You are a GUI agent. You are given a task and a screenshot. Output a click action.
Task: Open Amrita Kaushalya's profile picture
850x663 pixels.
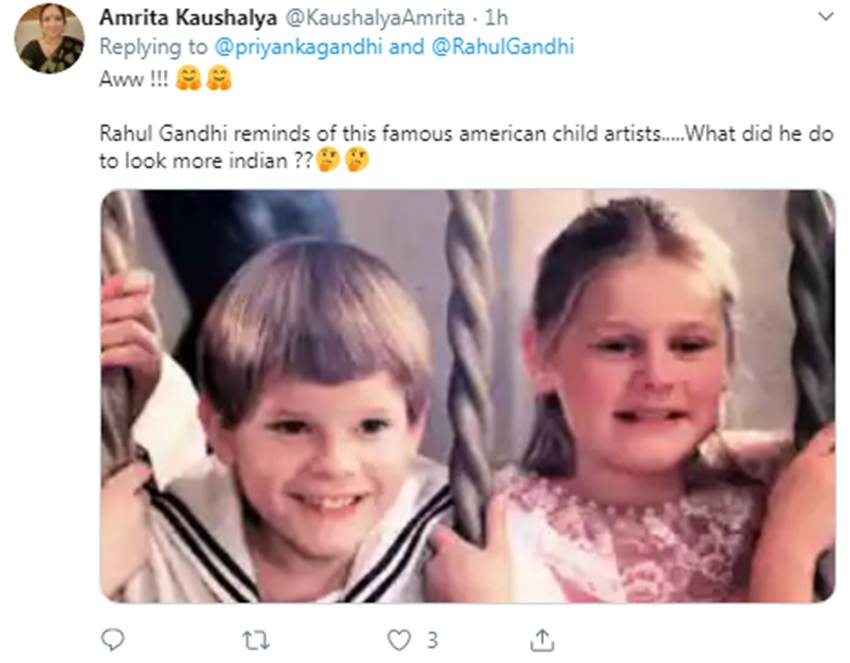[x=49, y=39]
